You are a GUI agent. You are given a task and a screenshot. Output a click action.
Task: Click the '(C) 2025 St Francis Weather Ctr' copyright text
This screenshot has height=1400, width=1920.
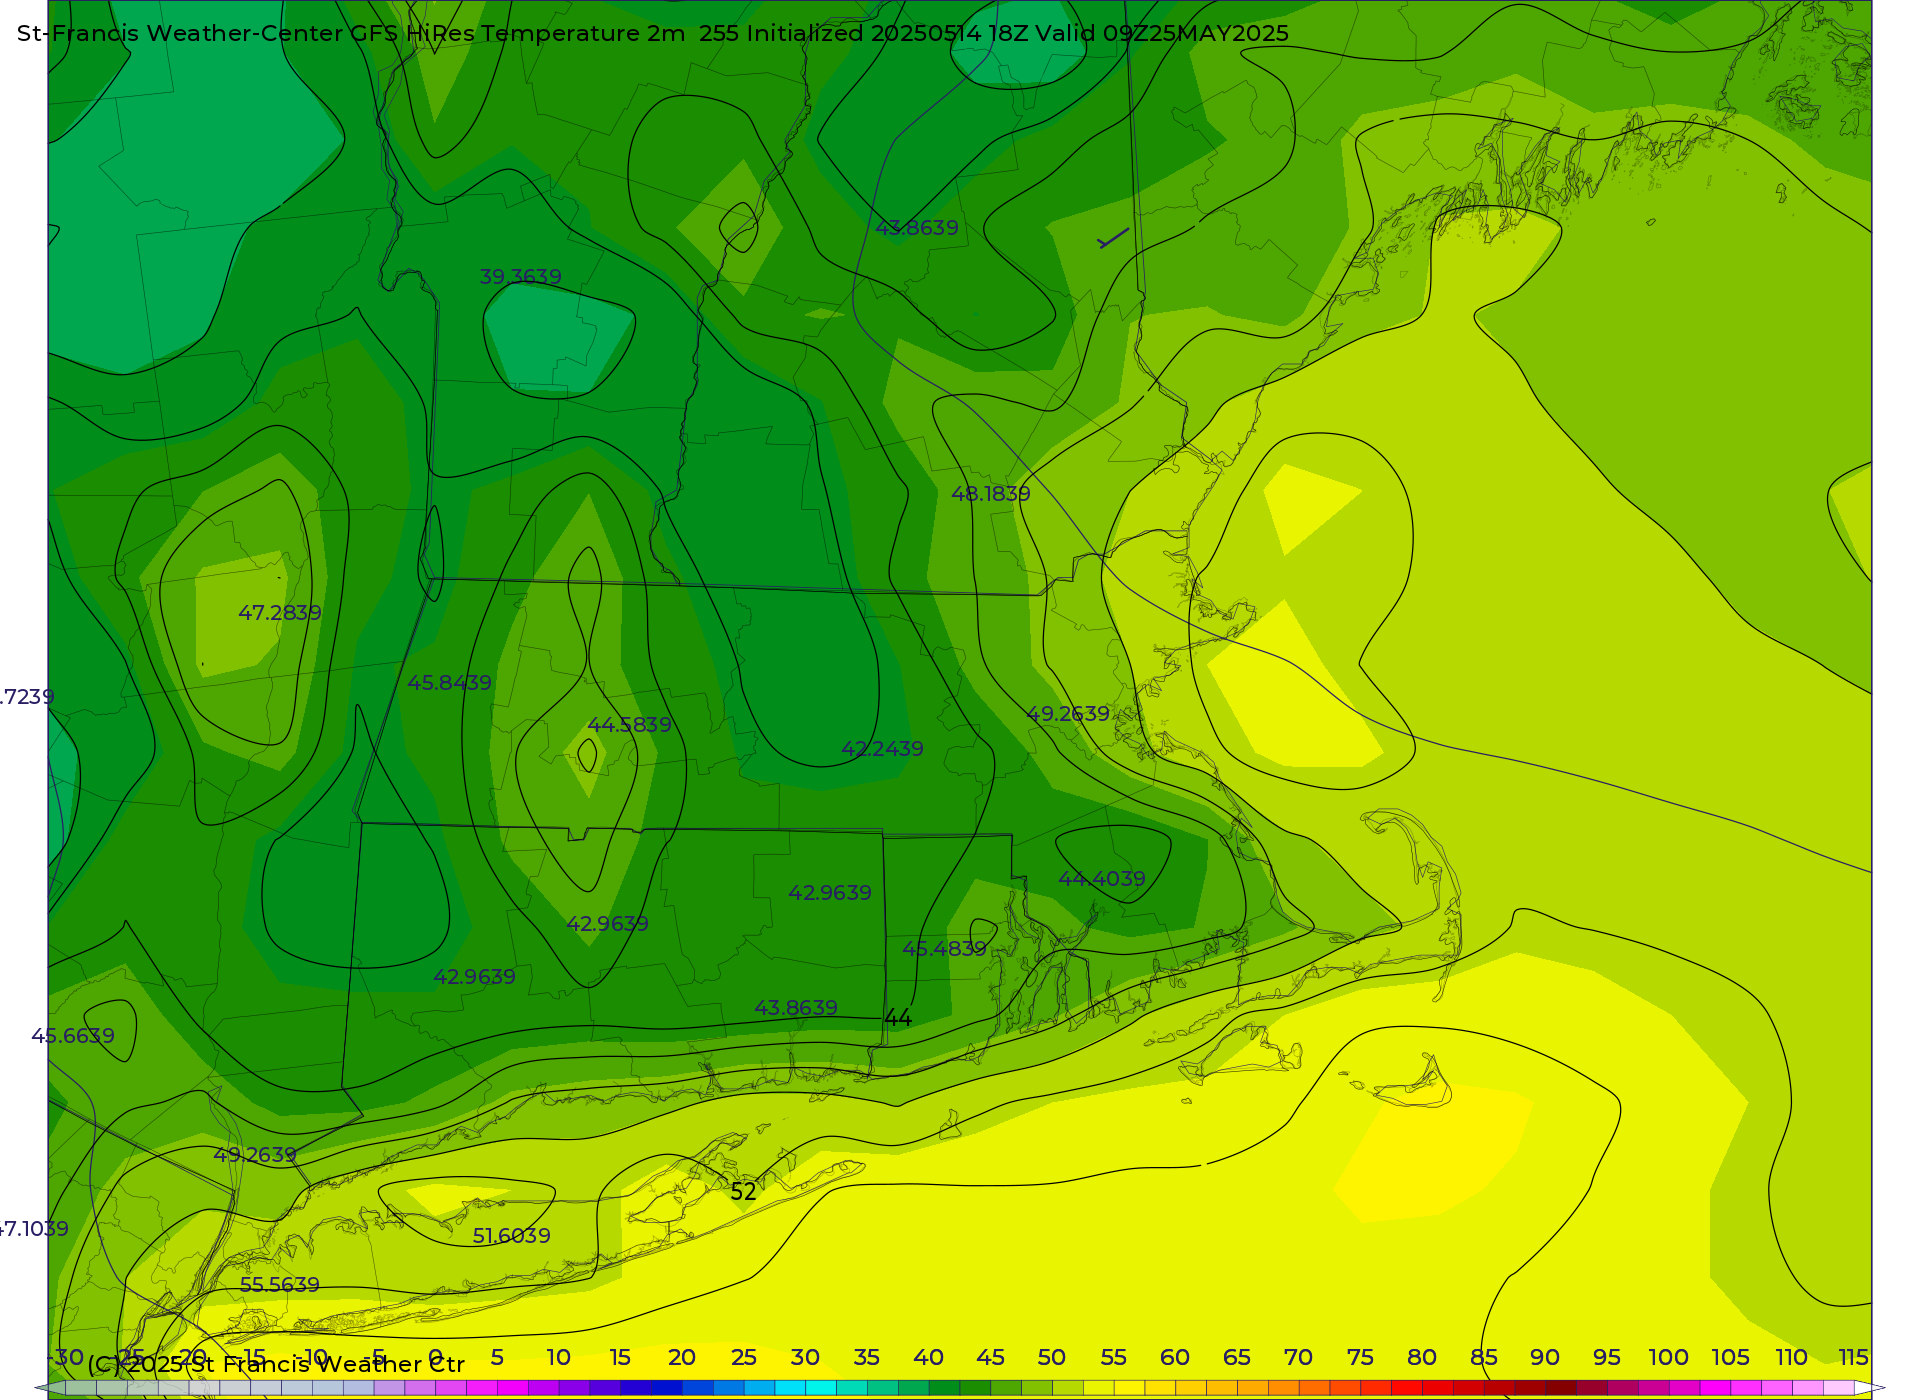pos(276,1364)
